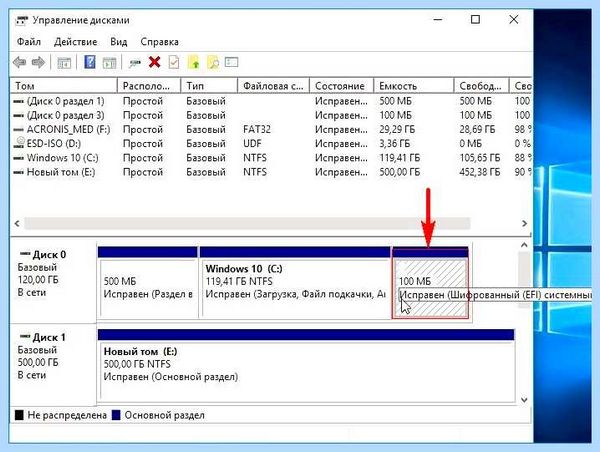This screenshot has width=600, height=452.
Task: Click the 452,38 ГБ free space value
Action: pyautogui.click(x=480, y=172)
